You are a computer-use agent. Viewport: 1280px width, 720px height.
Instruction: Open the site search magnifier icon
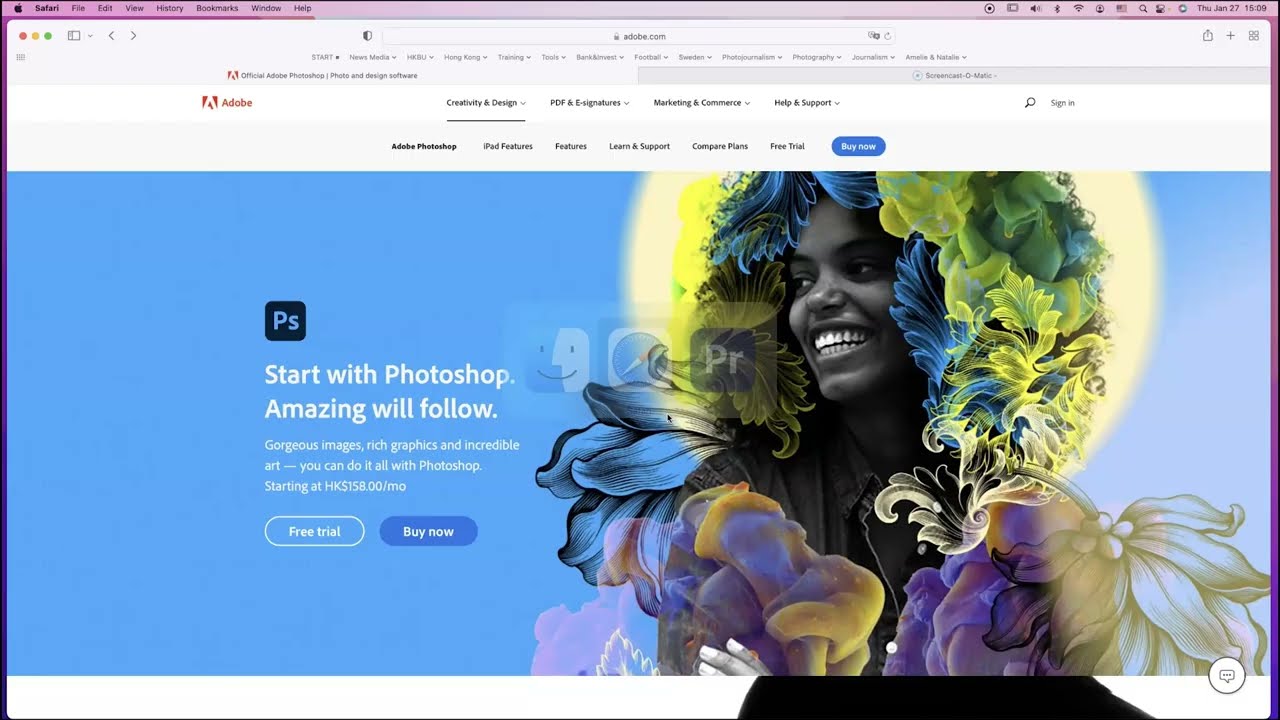pos(1030,102)
